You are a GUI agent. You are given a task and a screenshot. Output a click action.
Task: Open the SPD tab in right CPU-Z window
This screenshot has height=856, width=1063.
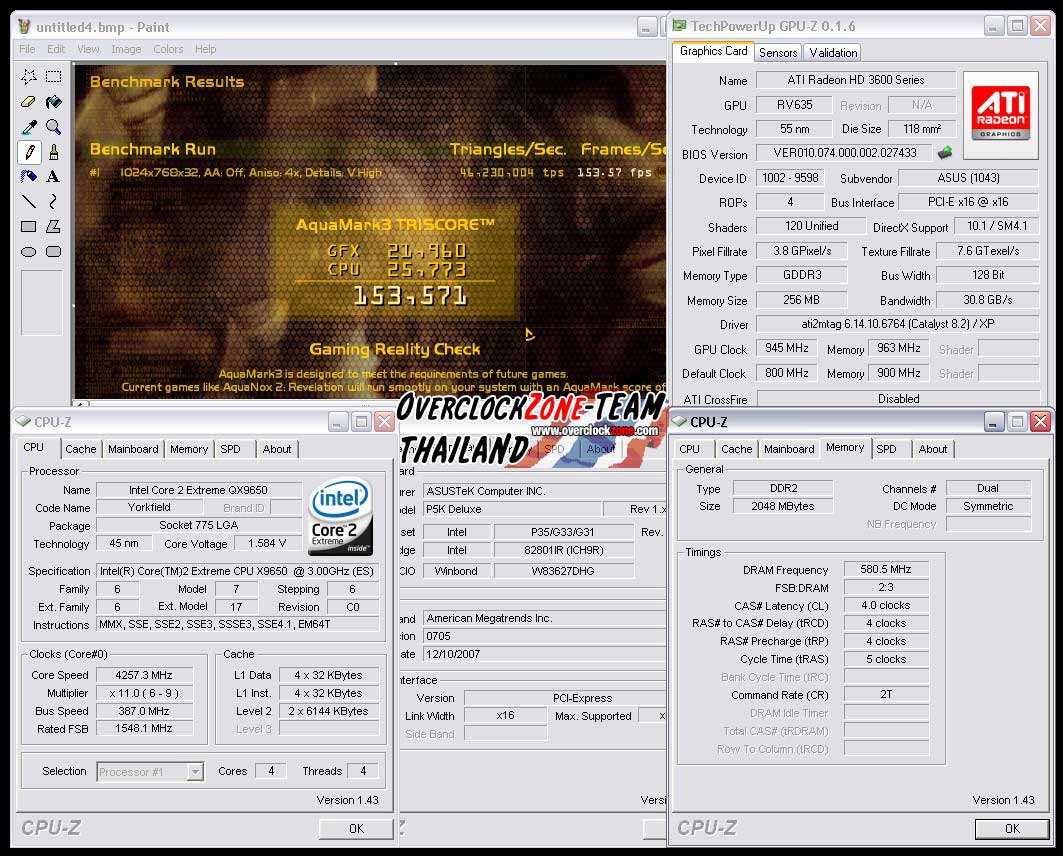pos(886,449)
